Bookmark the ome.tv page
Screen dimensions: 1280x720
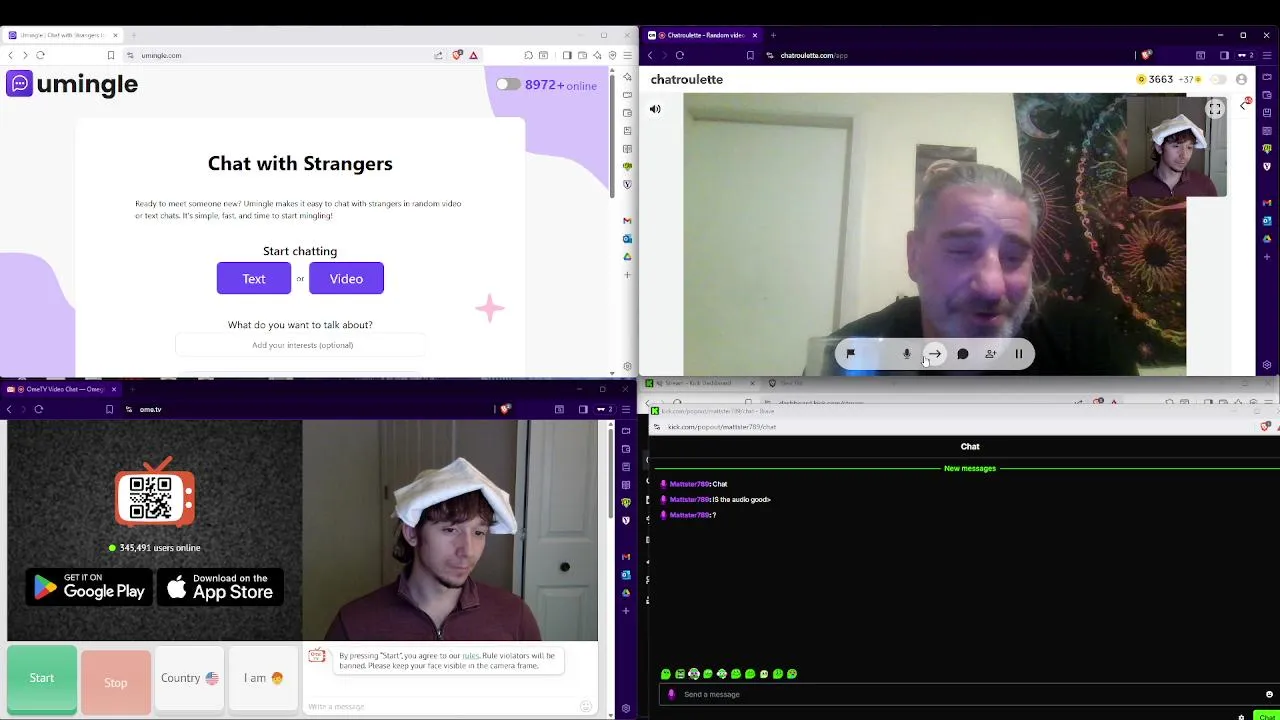[110, 409]
